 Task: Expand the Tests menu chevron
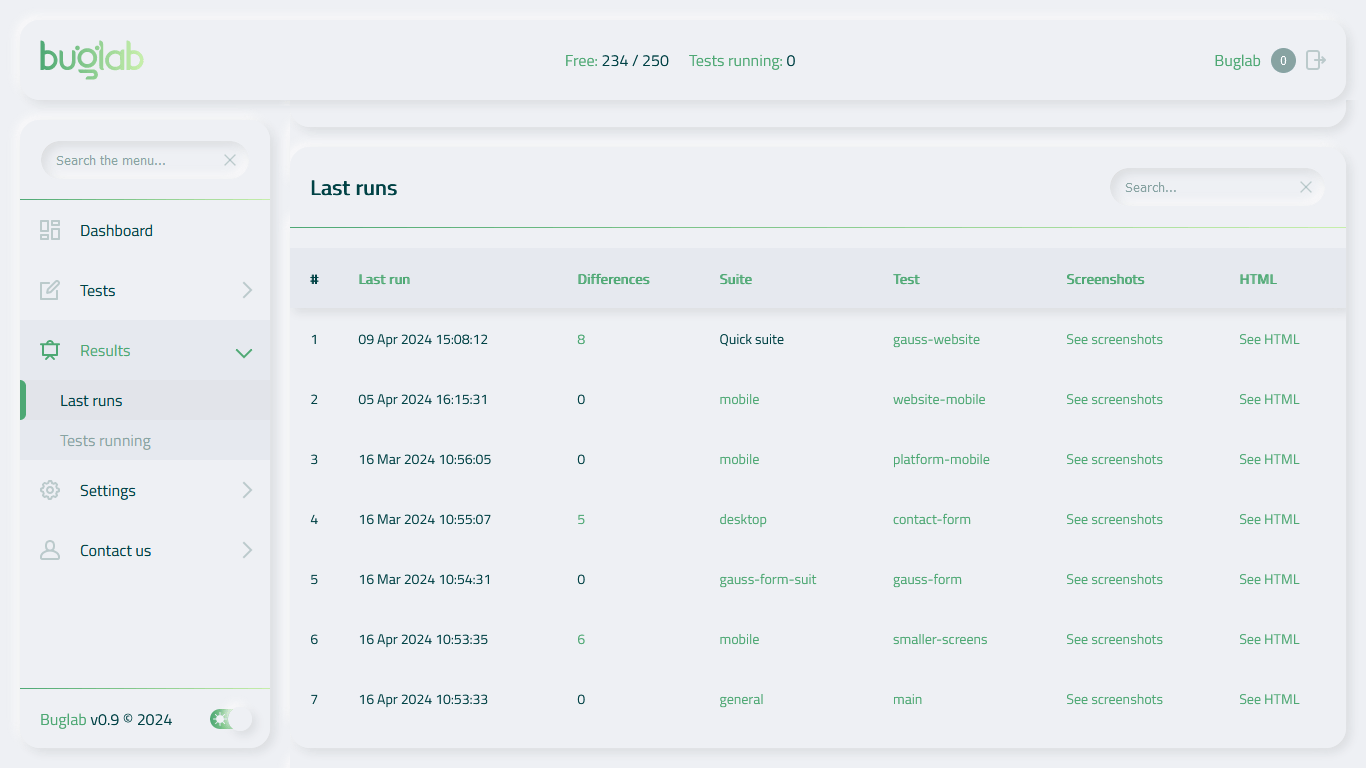click(247, 290)
